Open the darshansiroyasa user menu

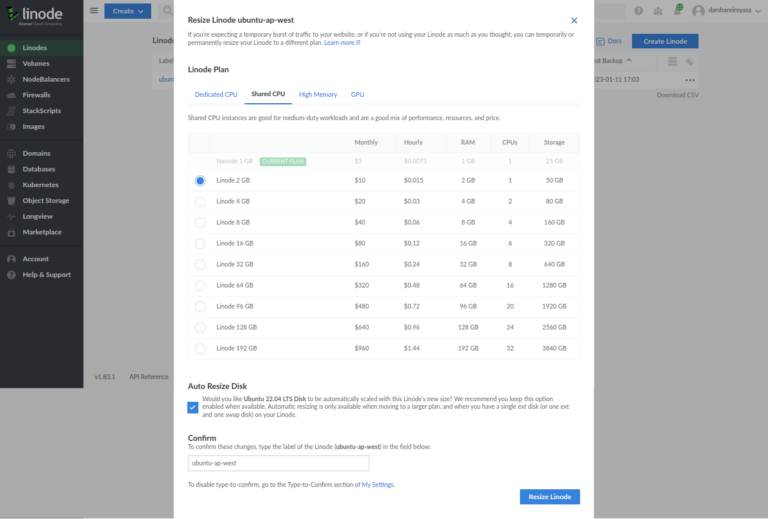coord(727,10)
